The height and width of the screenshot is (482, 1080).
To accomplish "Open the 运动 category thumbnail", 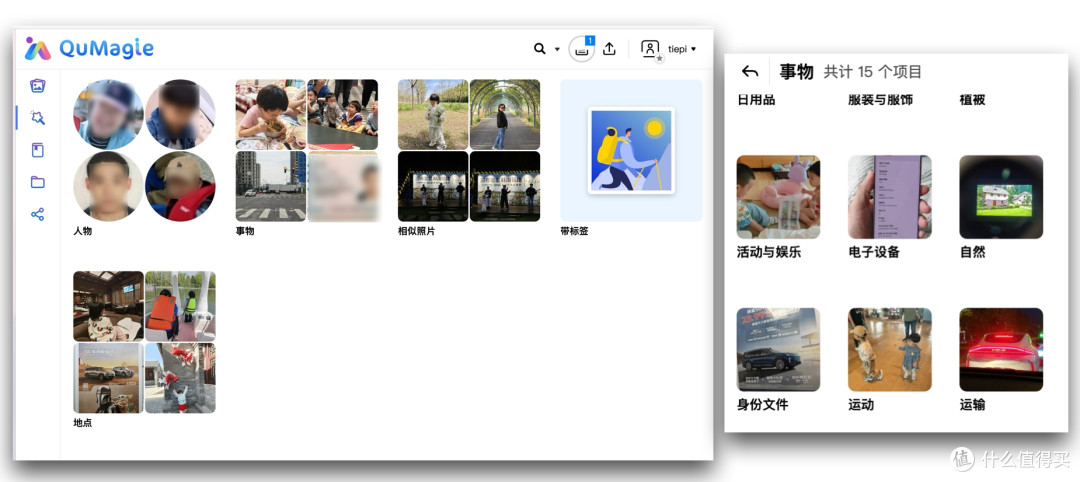I will [x=890, y=350].
